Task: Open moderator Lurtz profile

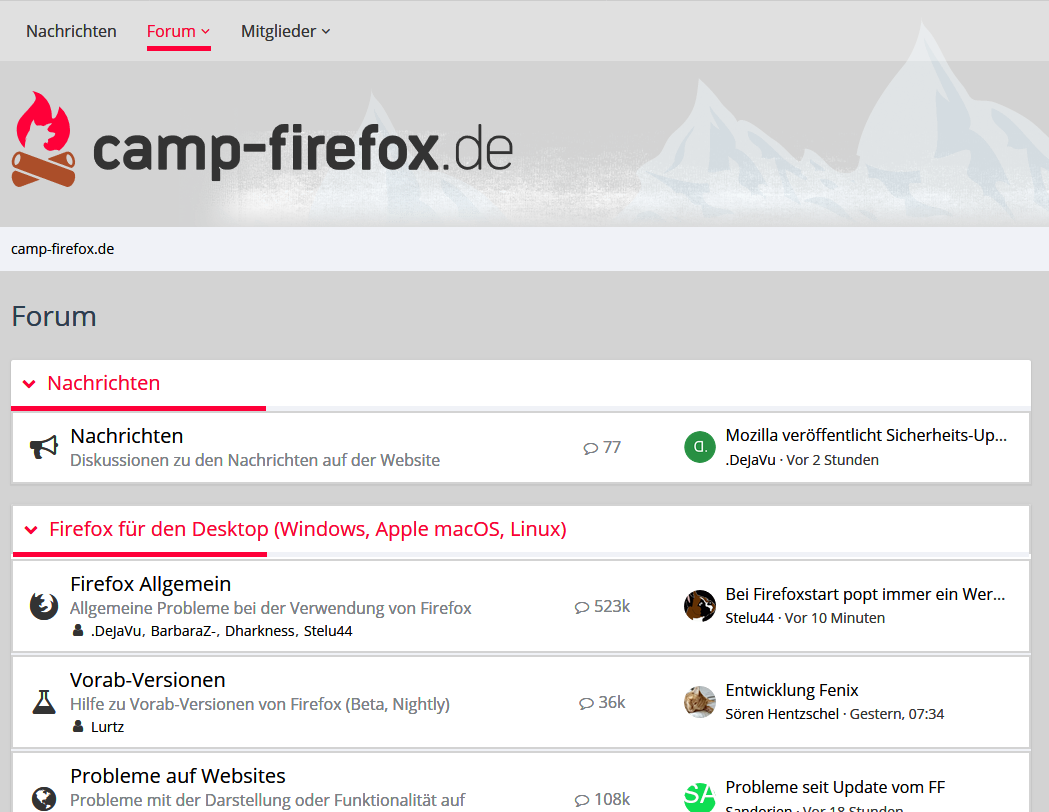Action: point(108,726)
